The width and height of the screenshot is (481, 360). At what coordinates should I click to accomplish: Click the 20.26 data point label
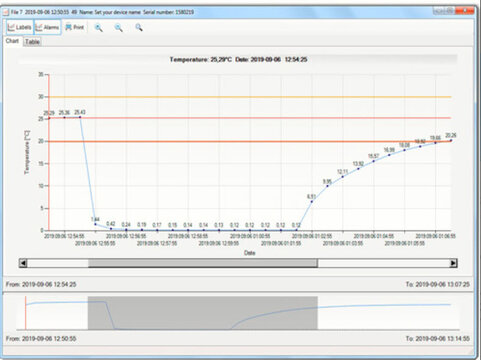[x=451, y=135]
